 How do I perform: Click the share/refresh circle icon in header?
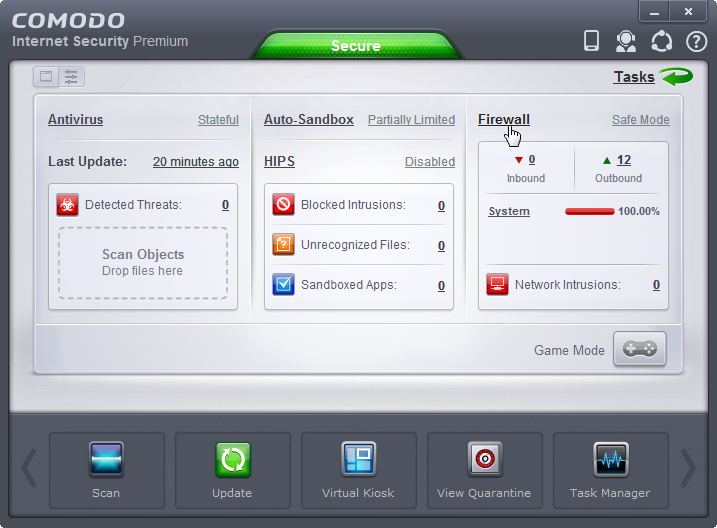(x=661, y=41)
